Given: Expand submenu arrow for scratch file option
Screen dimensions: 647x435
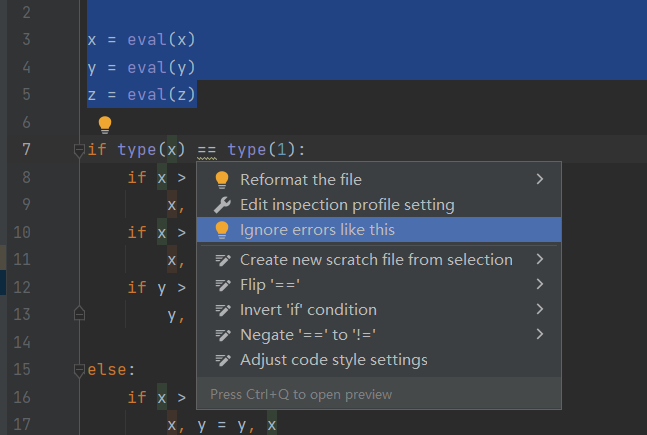Looking at the screenshot, I should point(540,259).
